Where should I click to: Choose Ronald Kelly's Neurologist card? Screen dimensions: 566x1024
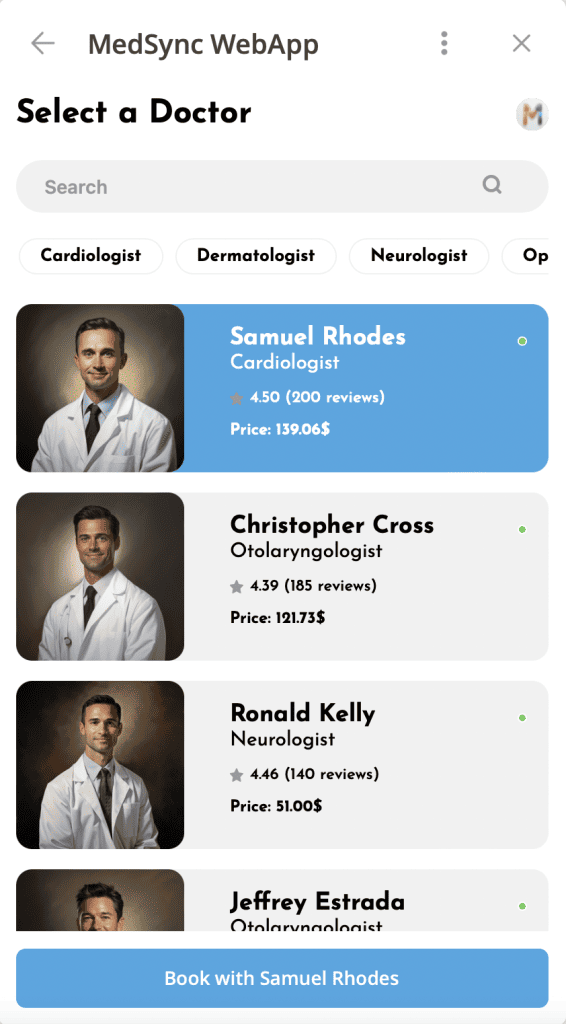point(282,765)
